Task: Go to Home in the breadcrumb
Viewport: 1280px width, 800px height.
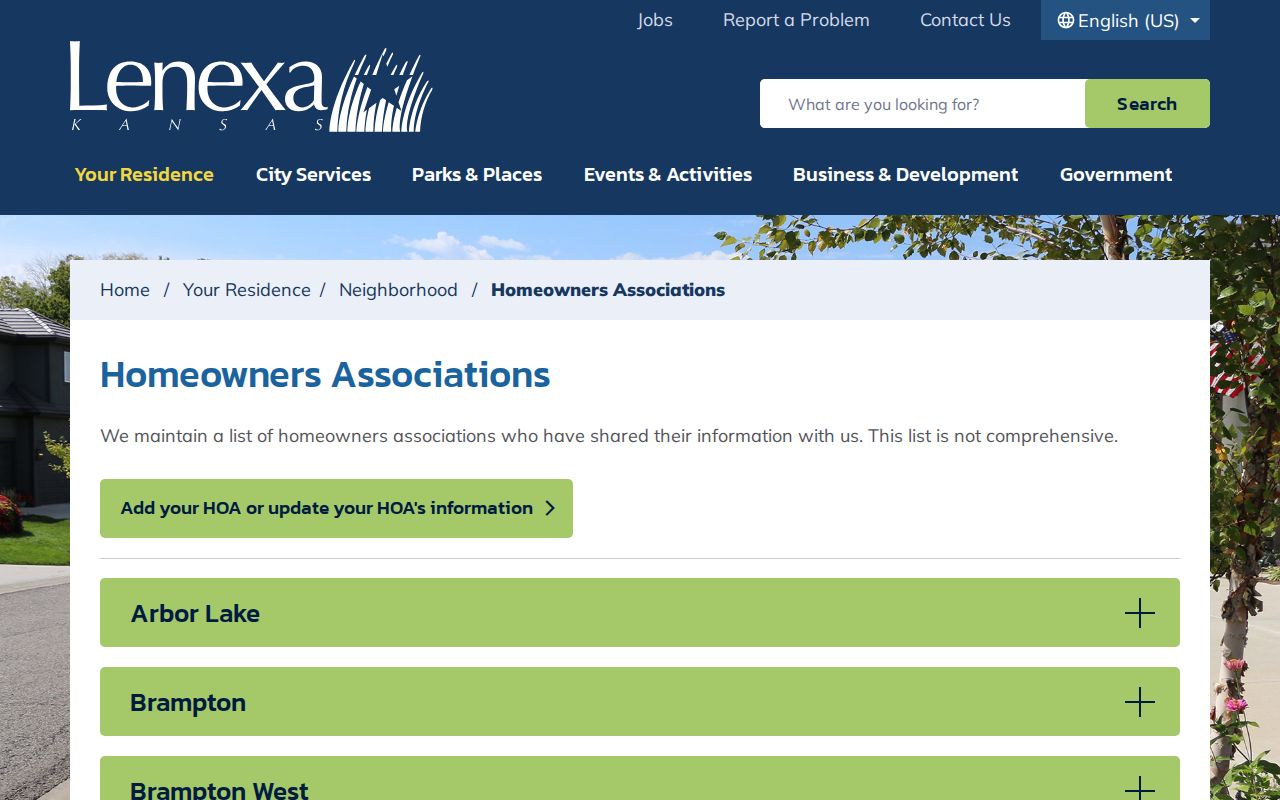Action: click(x=125, y=290)
